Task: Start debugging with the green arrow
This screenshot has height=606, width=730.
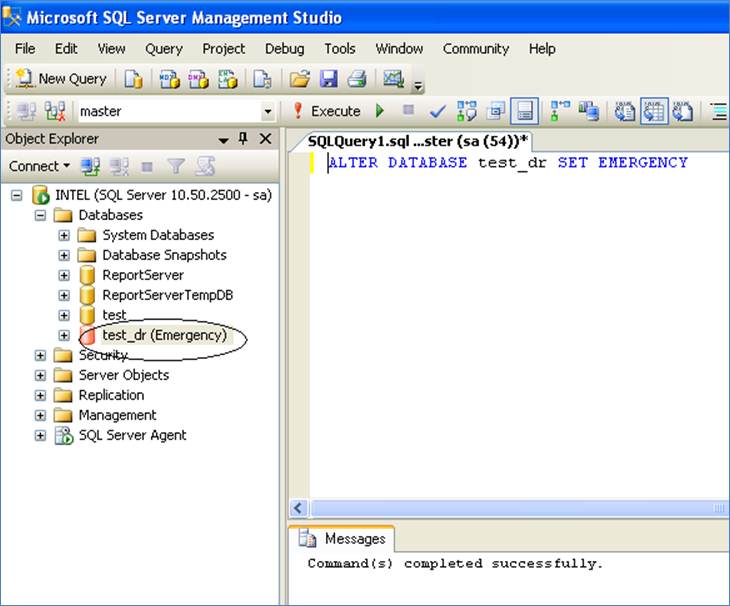Action: point(380,111)
